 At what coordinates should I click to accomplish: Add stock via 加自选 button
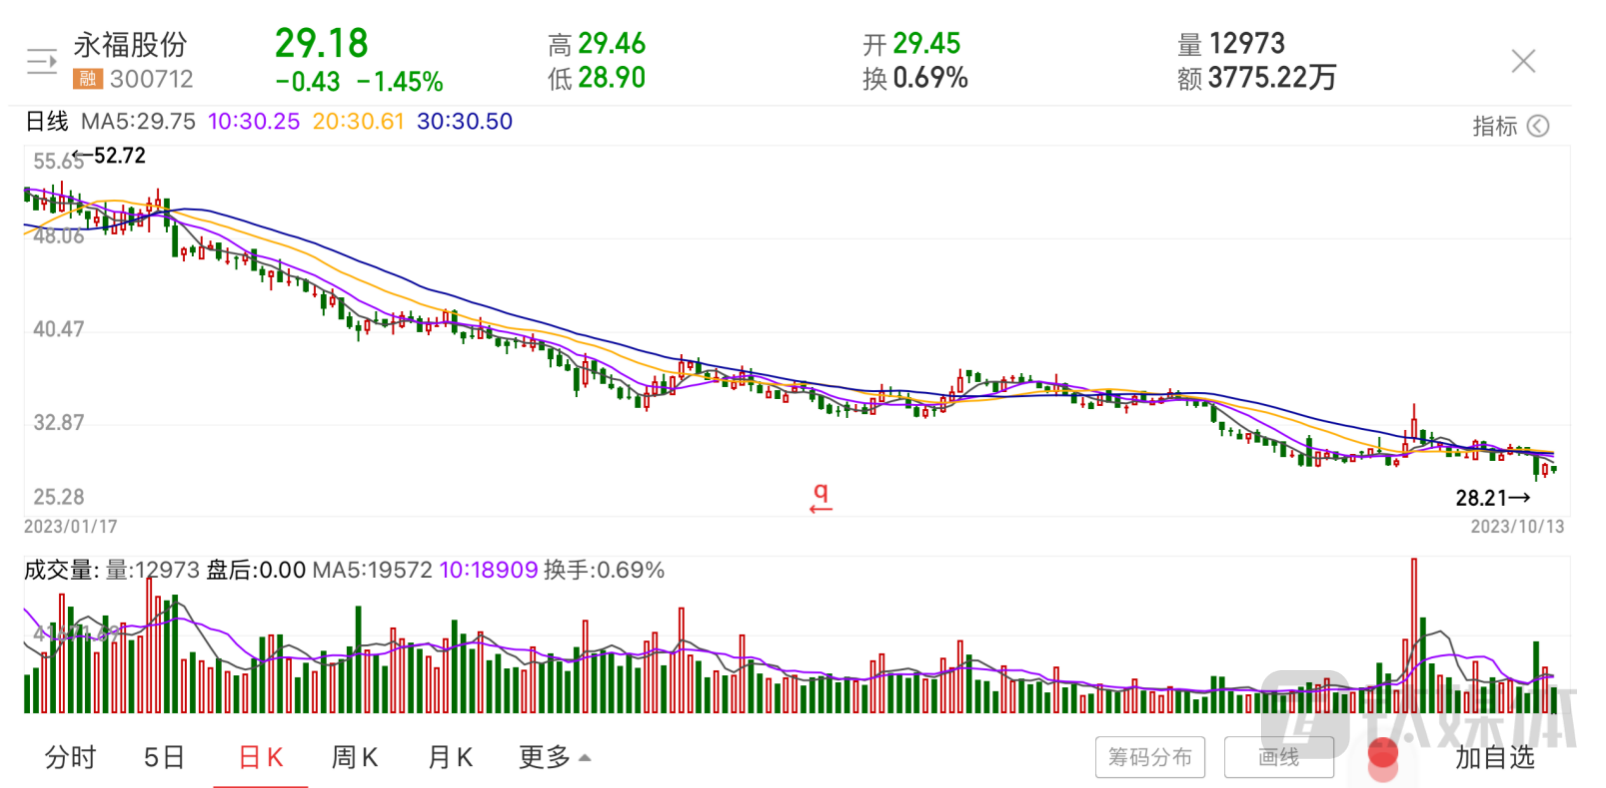[x=1494, y=757]
